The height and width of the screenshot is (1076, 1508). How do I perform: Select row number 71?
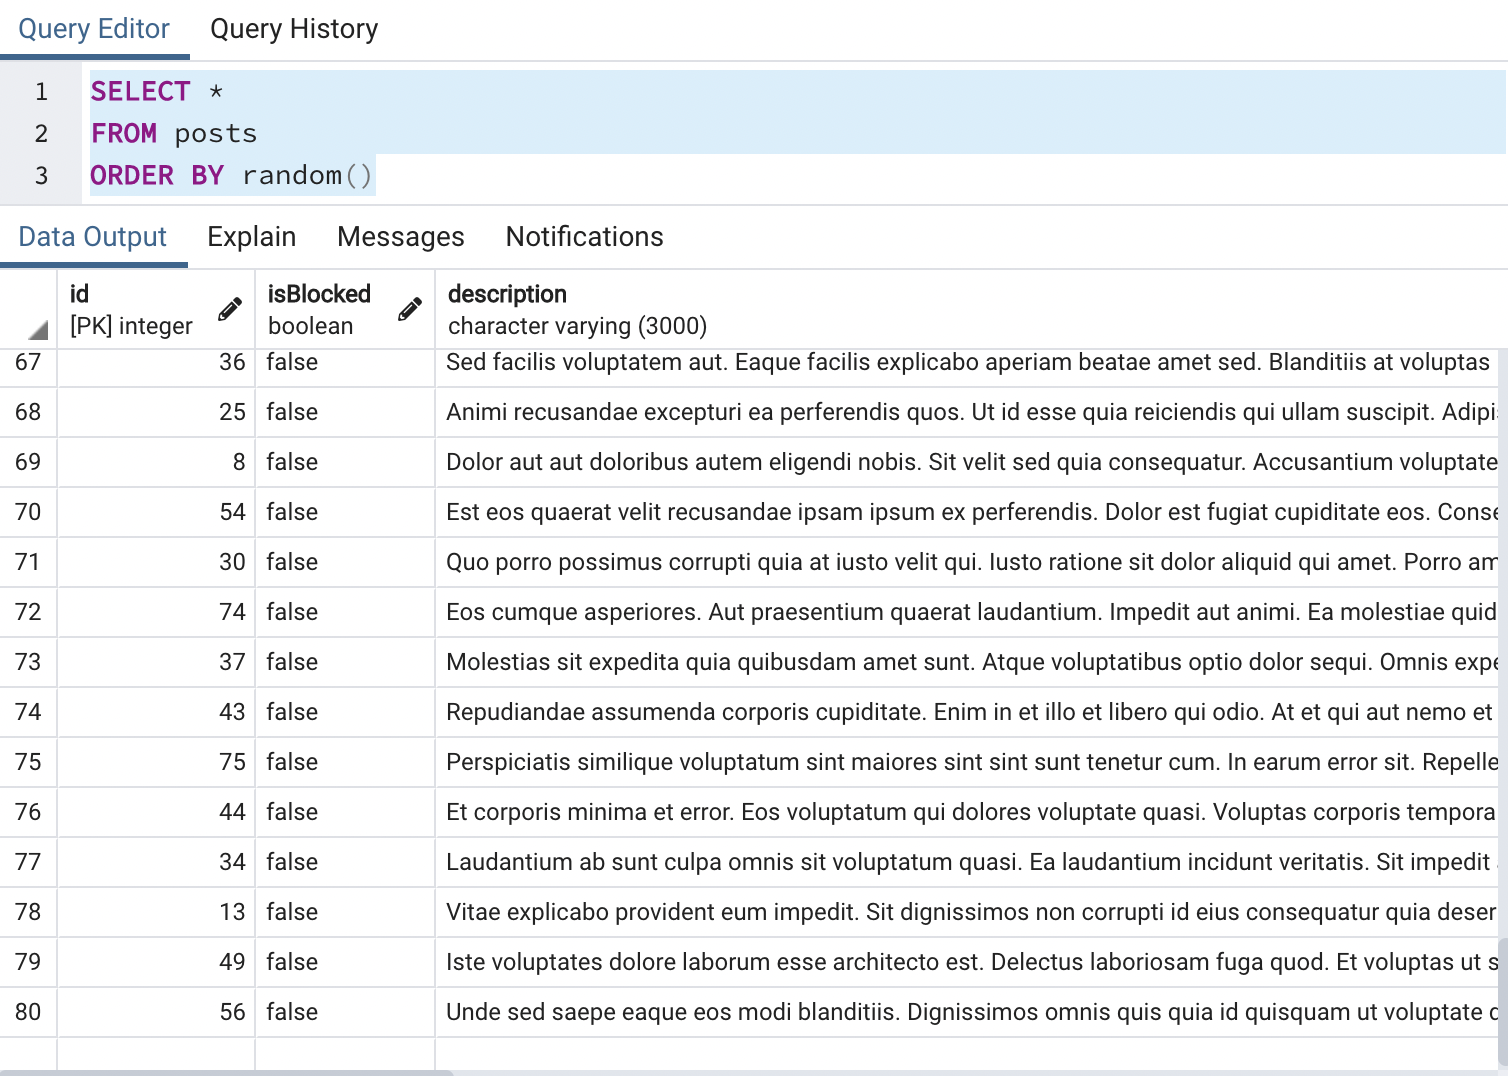(28, 562)
